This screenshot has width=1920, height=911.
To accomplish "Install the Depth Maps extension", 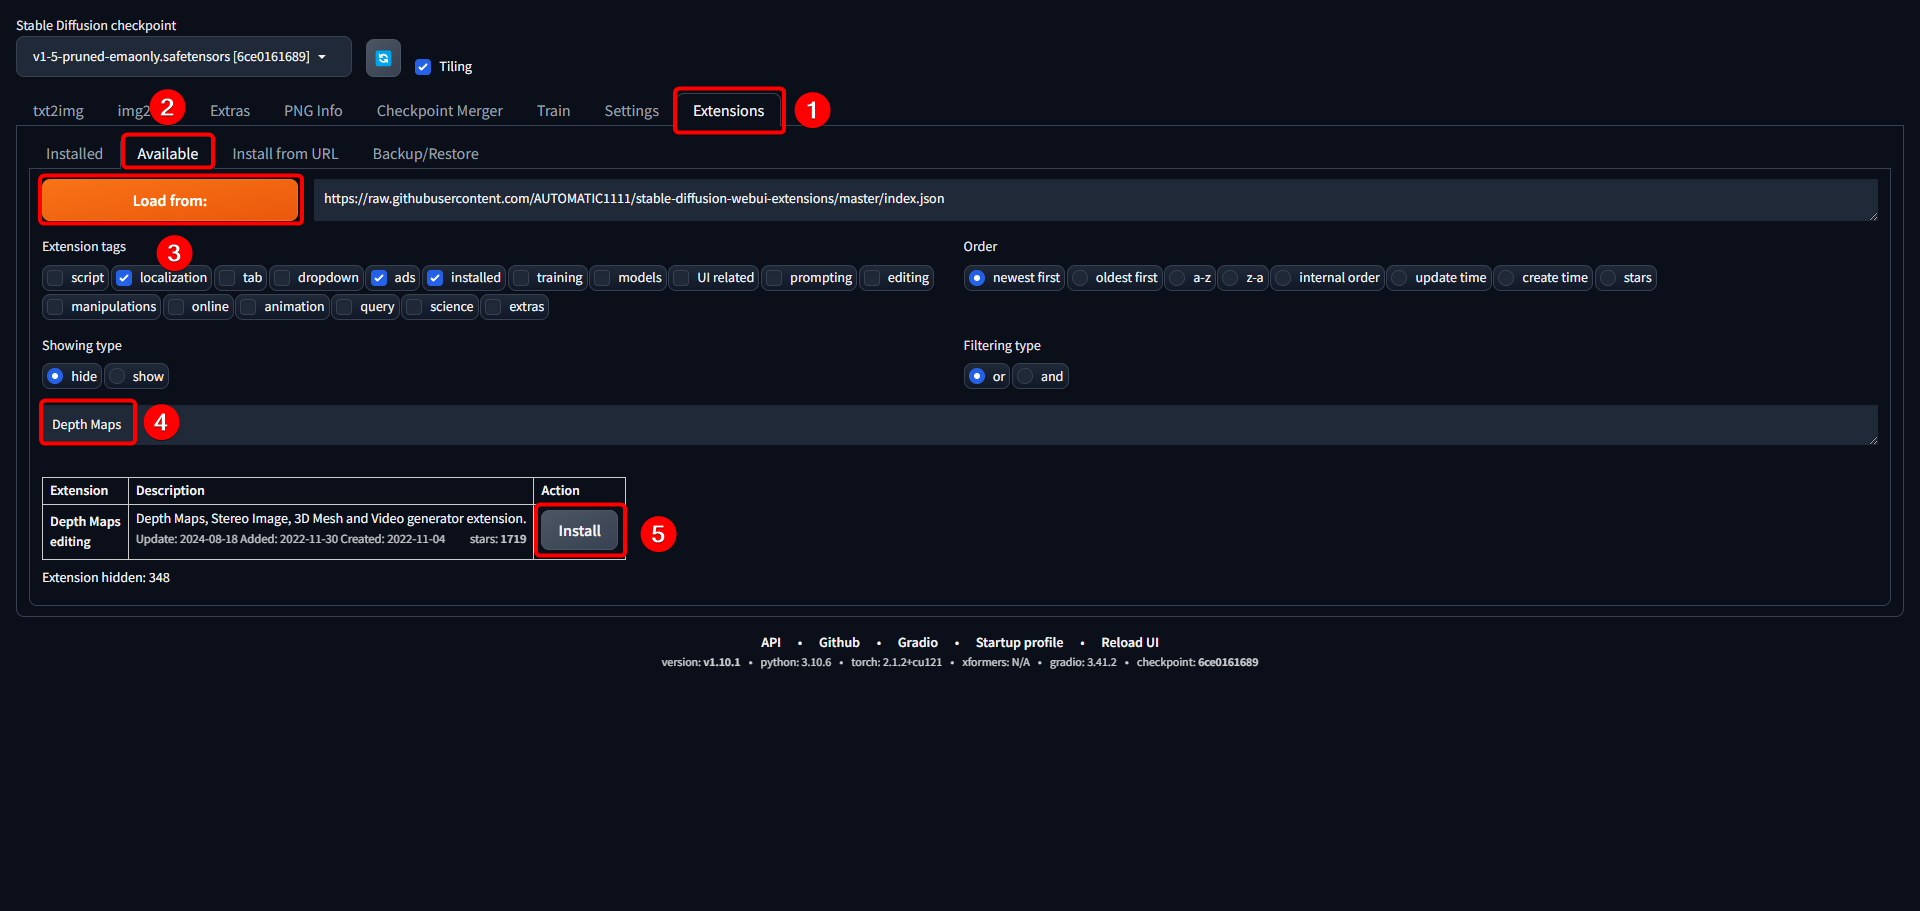I will pos(579,531).
